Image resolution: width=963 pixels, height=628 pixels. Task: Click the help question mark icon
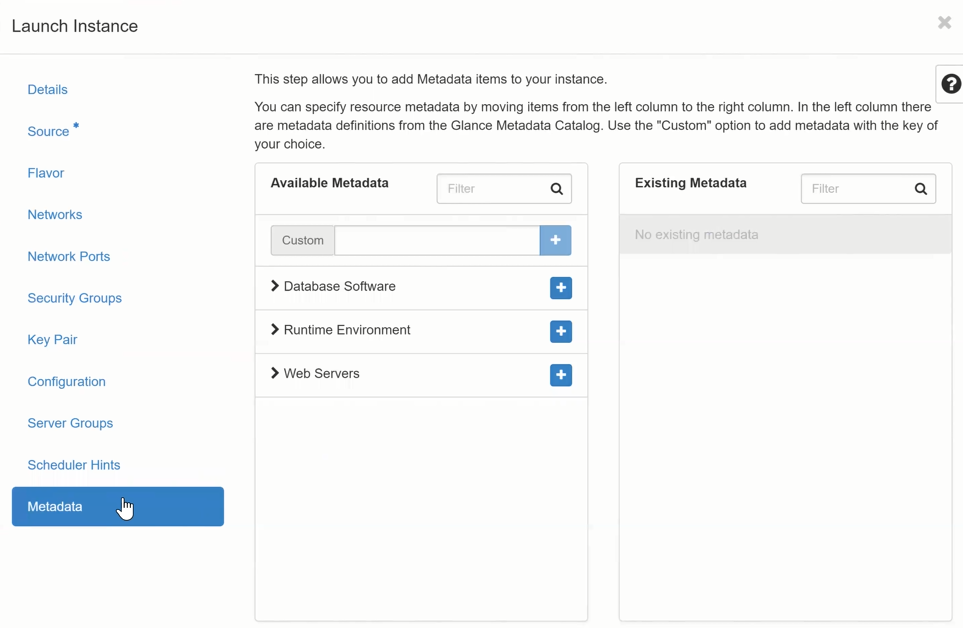click(950, 85)
